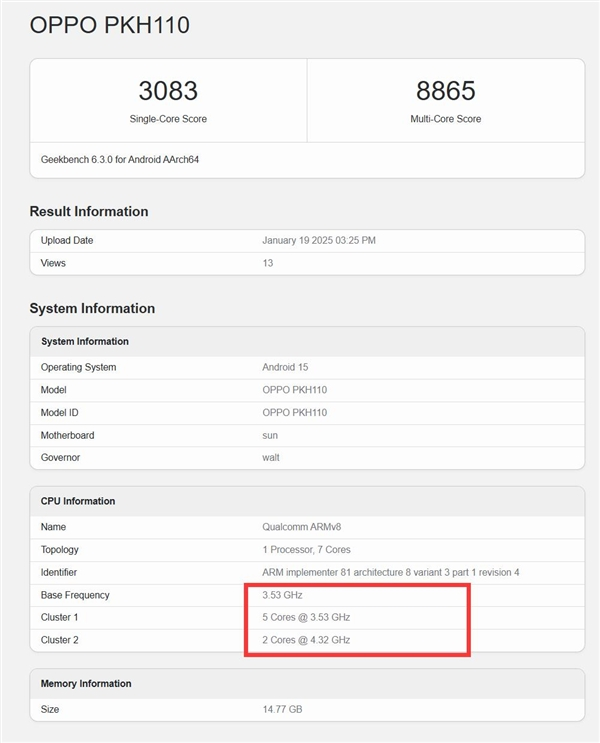Select the memory Size value 14.77 GB

point(281,709)
